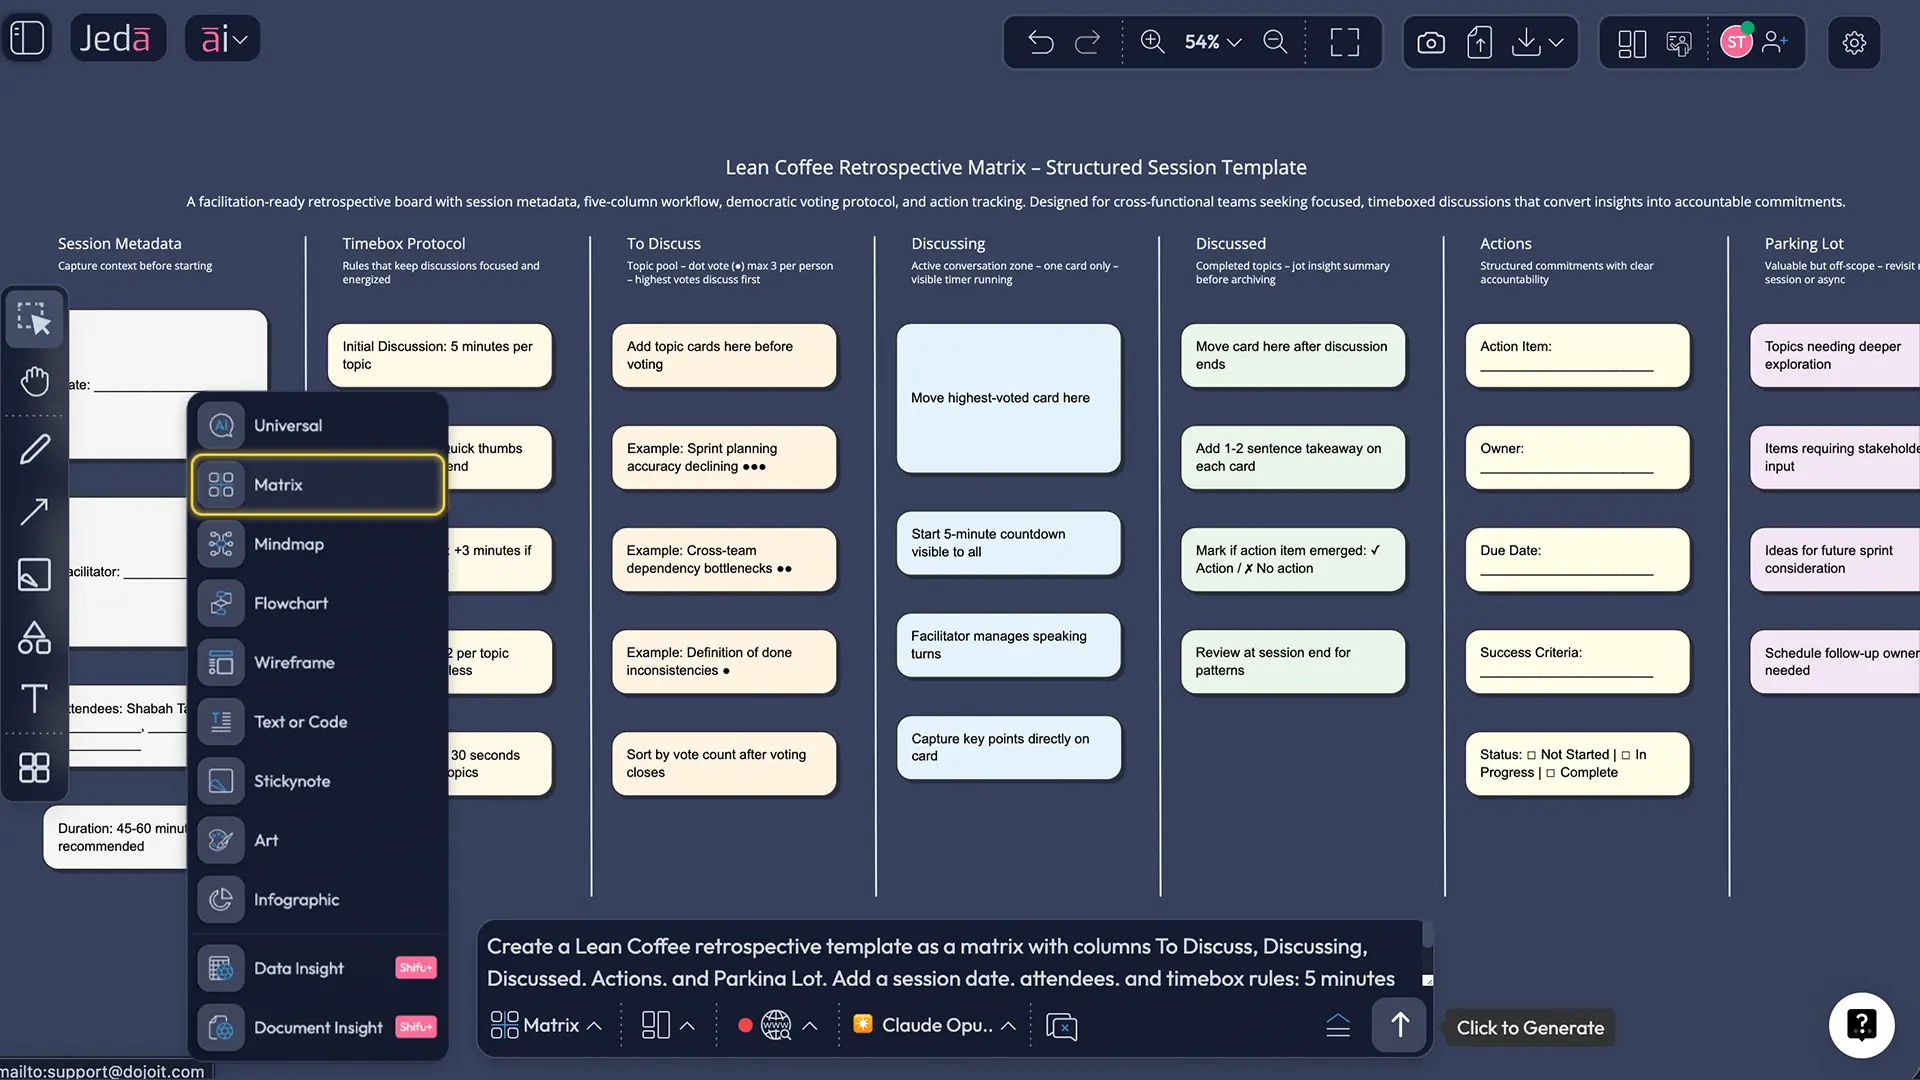Open the ai menu dropdown
This screenshot has width=1920, height=1080.
pyautogui.click(x=223, y=38)
